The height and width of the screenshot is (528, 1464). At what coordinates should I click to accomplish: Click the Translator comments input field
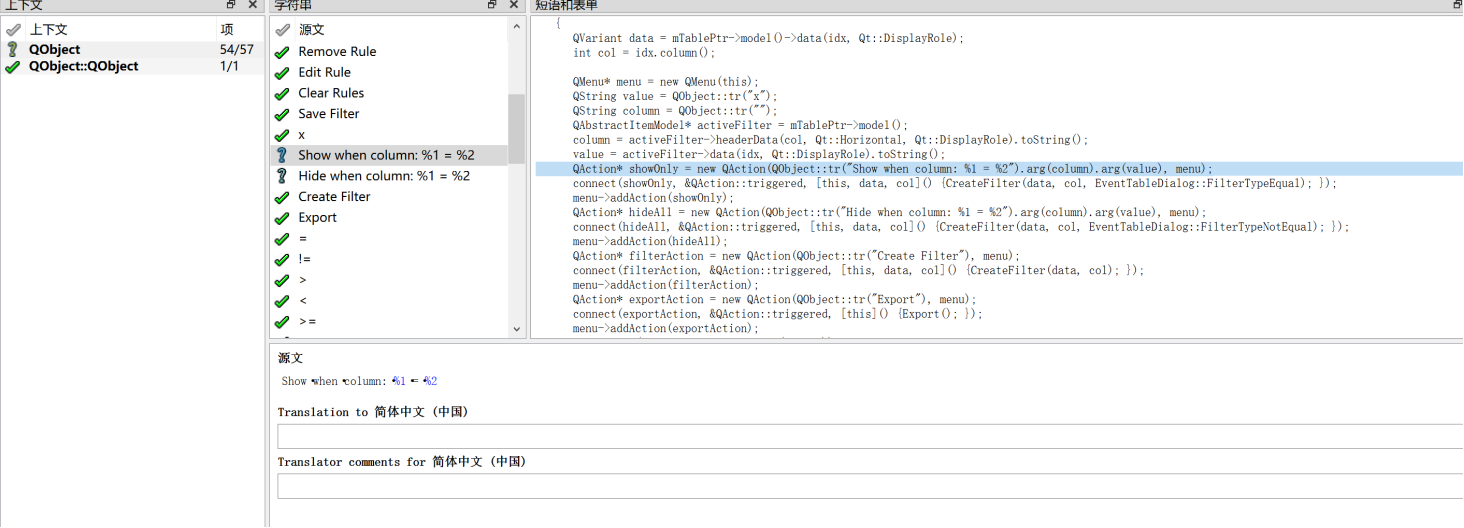[868, 486]
